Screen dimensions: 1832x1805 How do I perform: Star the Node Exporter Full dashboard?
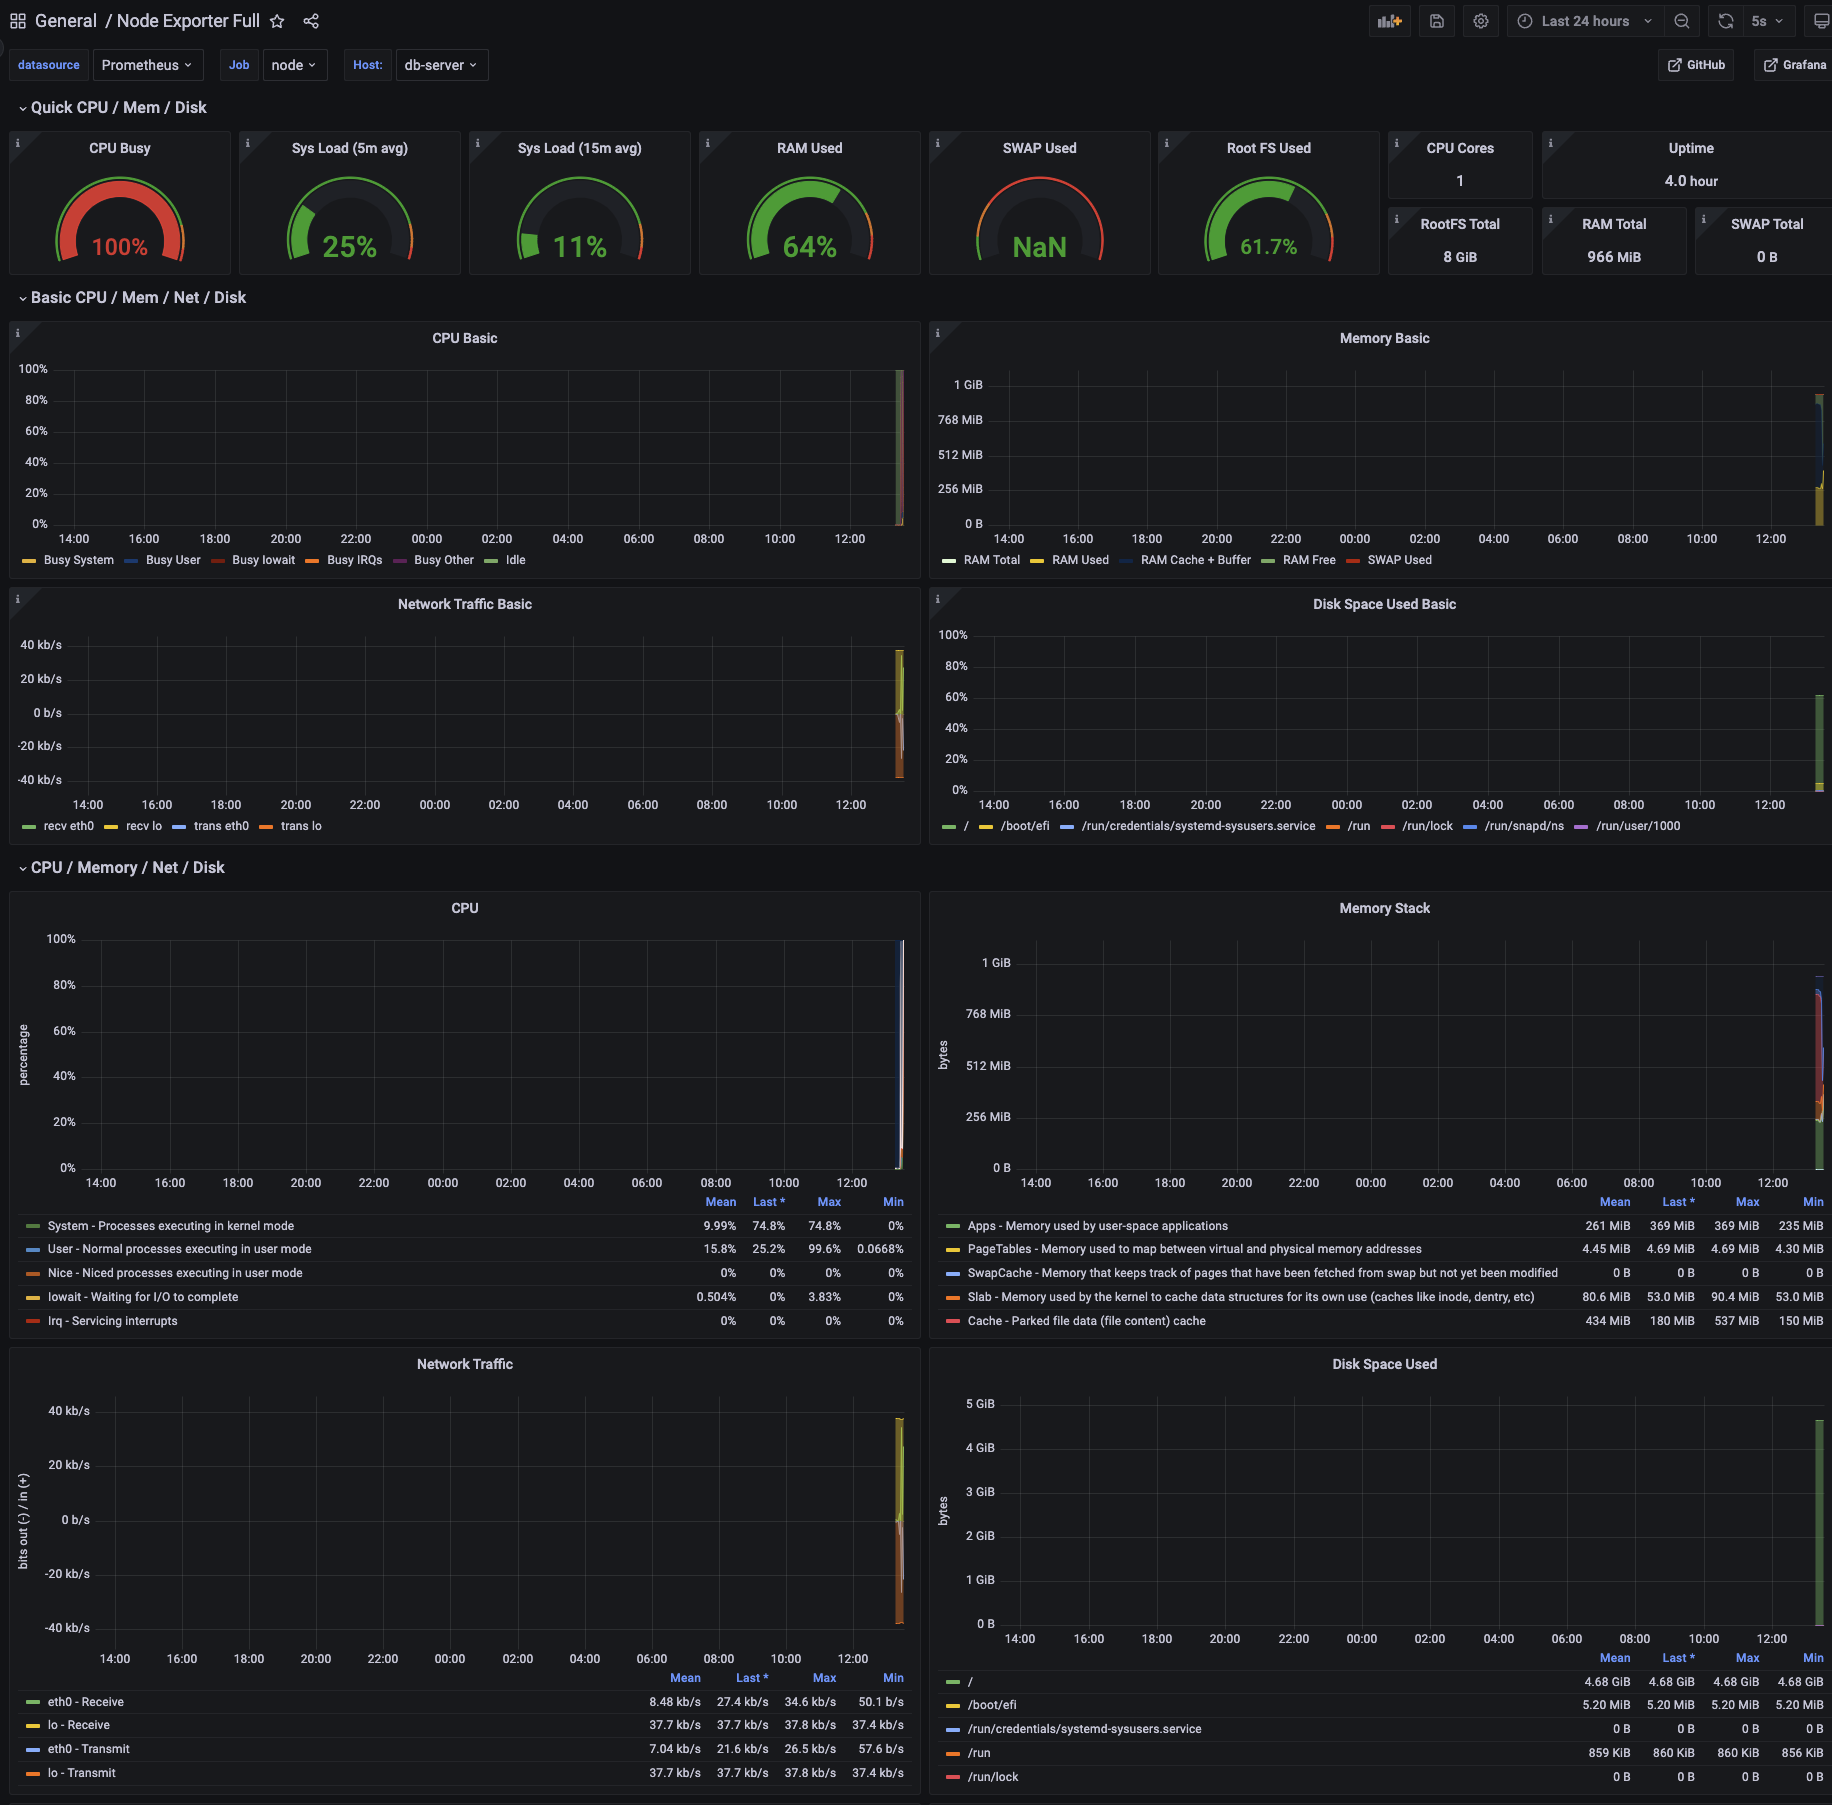coord(277,21)
